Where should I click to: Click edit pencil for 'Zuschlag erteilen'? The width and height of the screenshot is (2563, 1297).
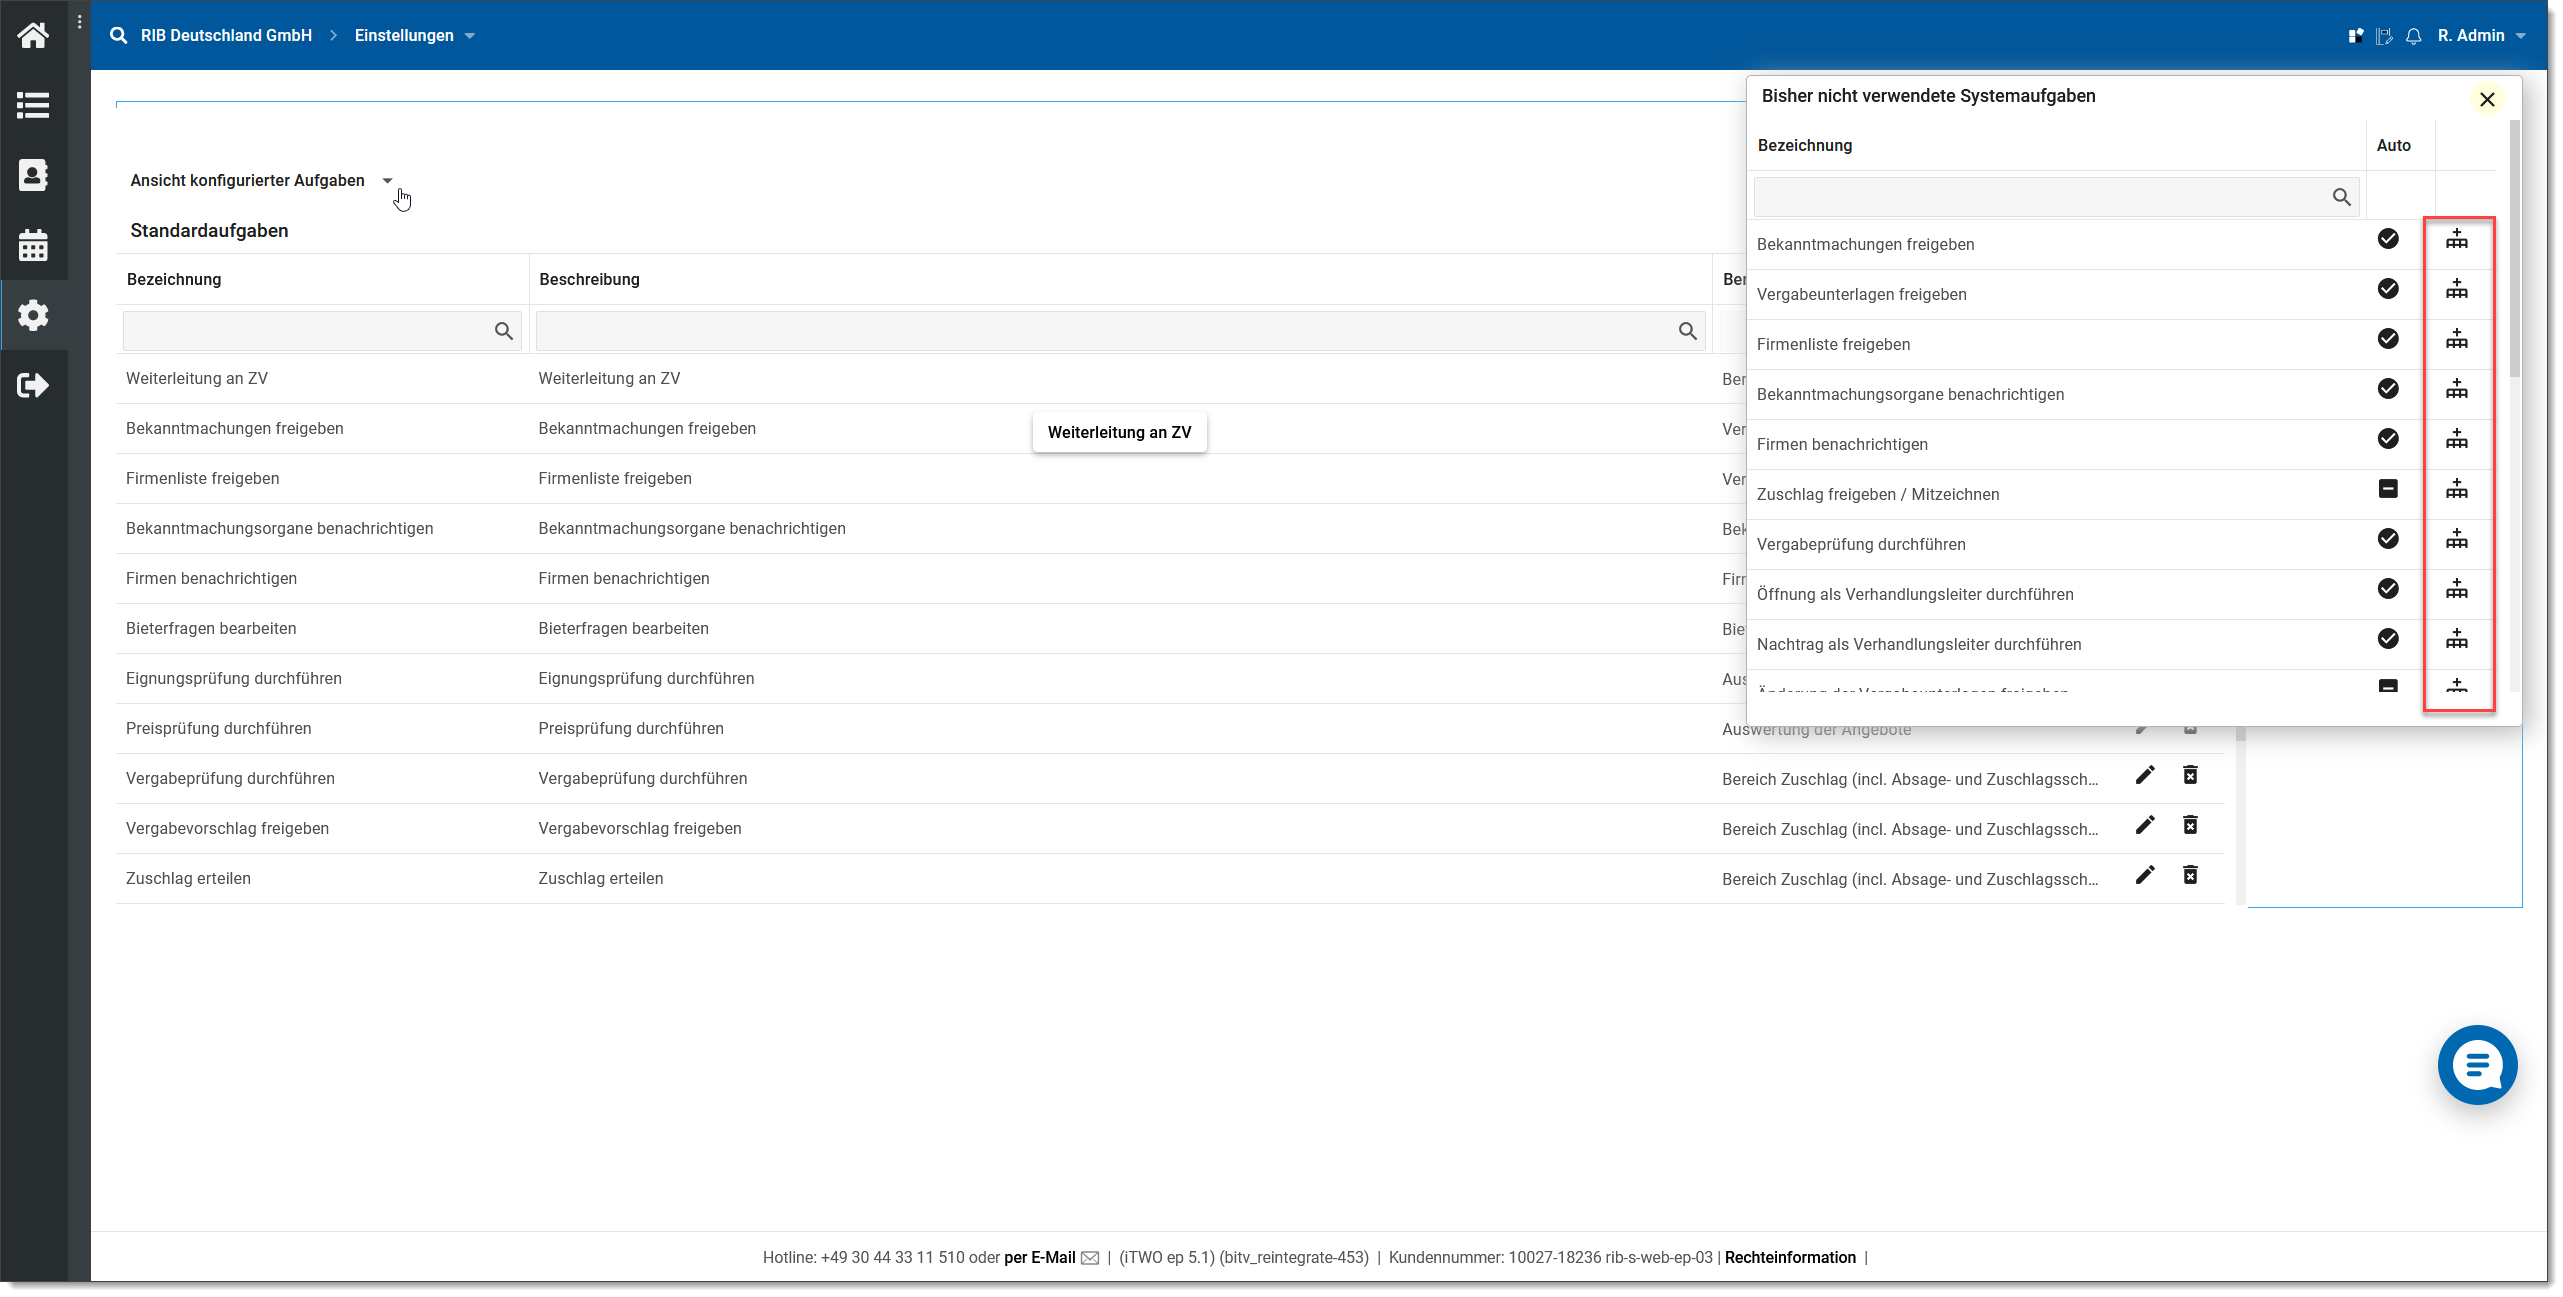2144,876
